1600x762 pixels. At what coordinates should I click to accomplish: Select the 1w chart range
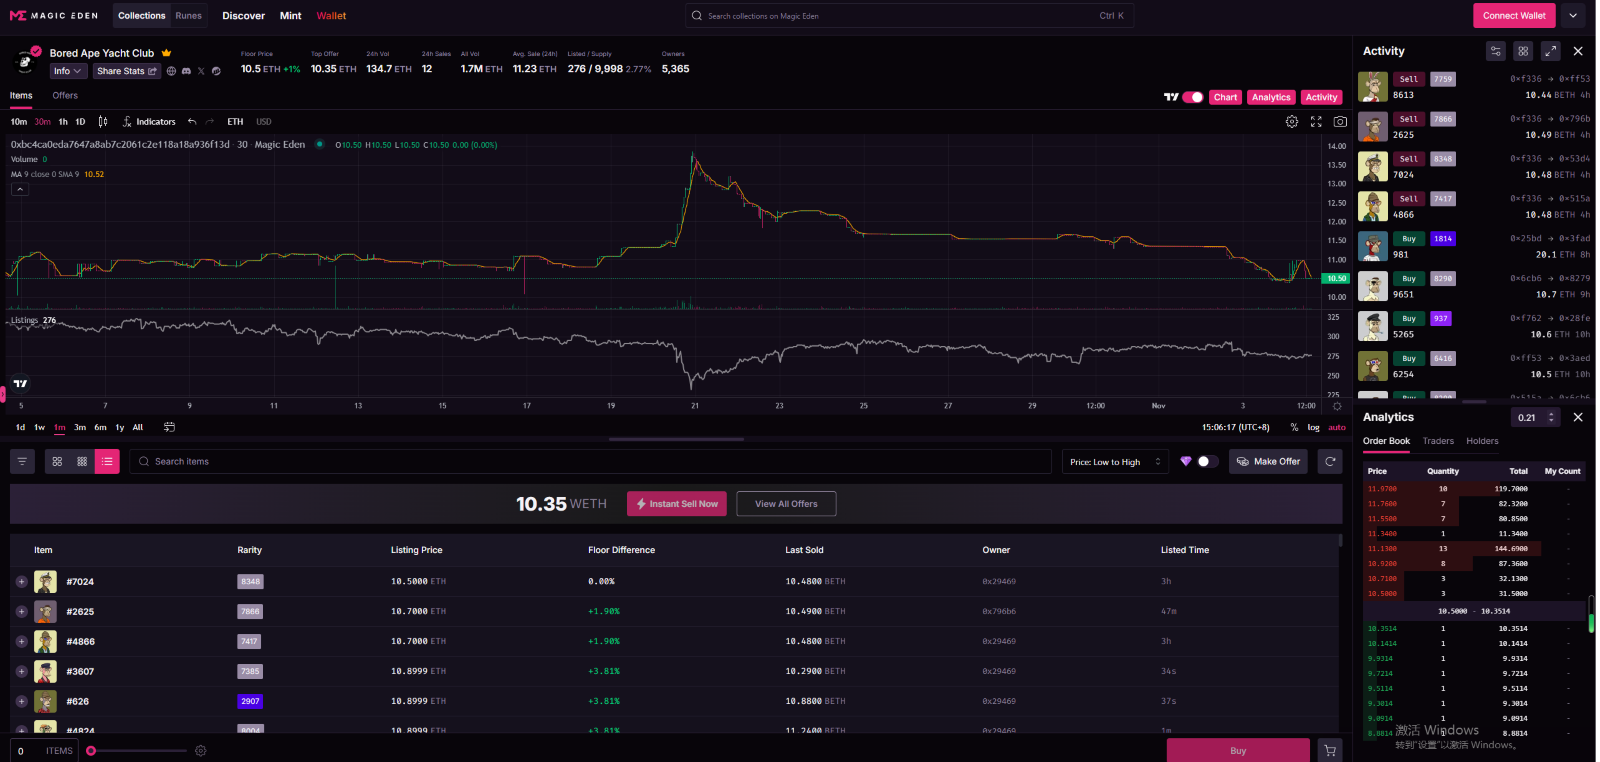(x=40, y=427)
